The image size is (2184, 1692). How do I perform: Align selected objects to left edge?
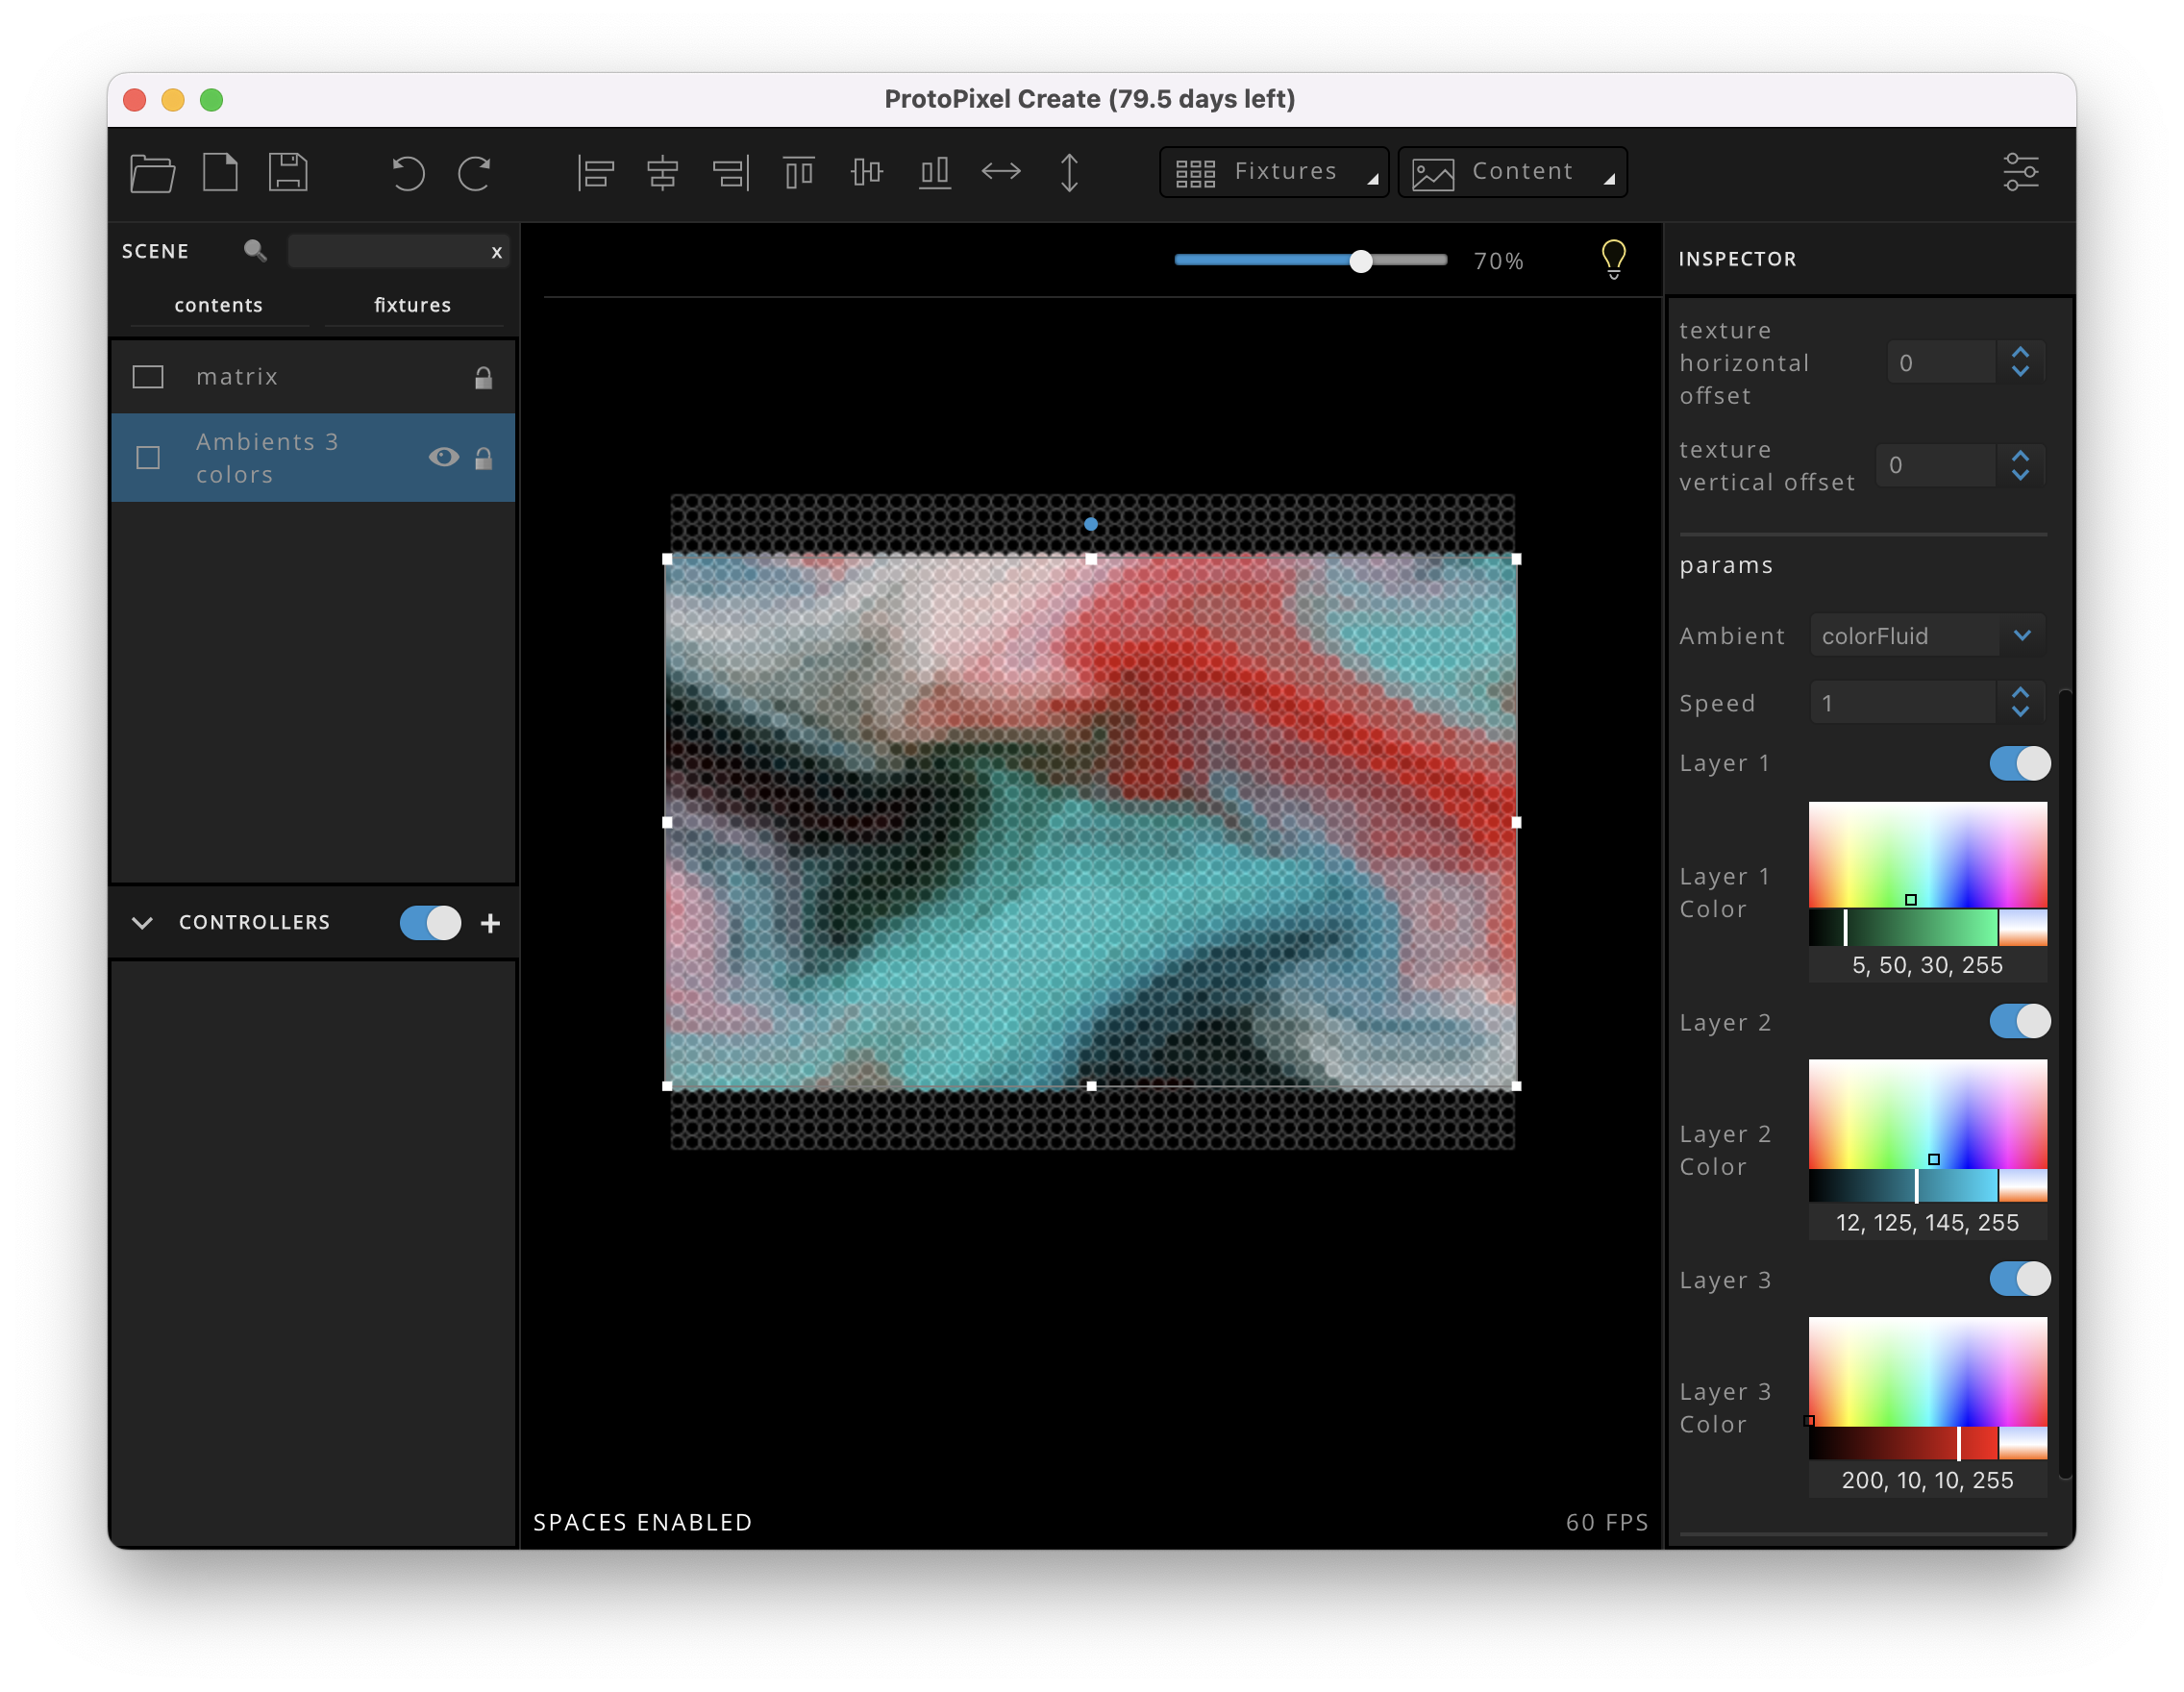pos(595,173)
